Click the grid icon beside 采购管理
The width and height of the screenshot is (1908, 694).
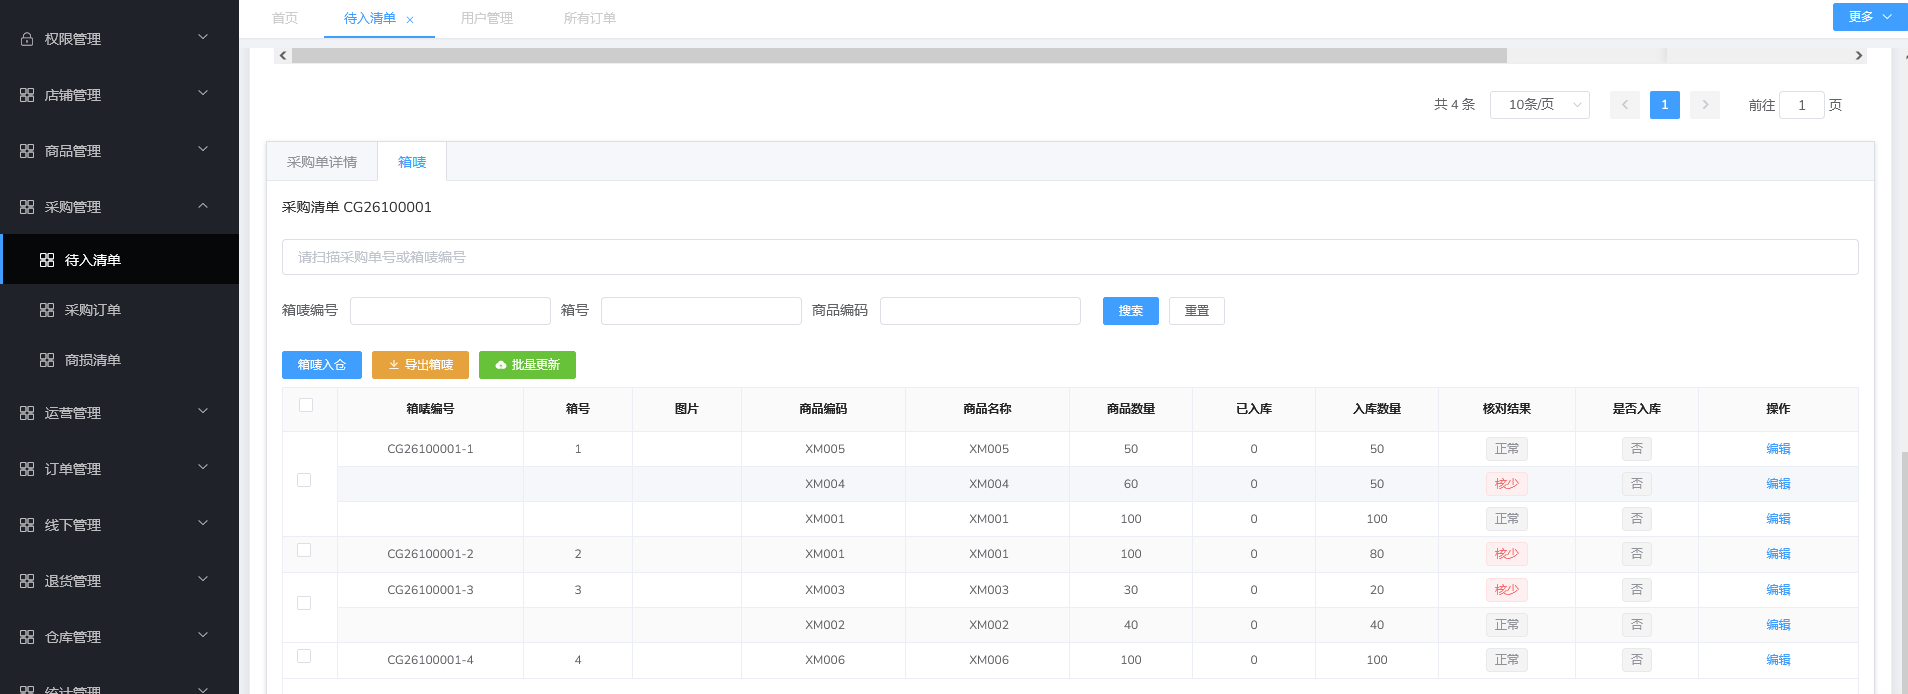[27, 207]
